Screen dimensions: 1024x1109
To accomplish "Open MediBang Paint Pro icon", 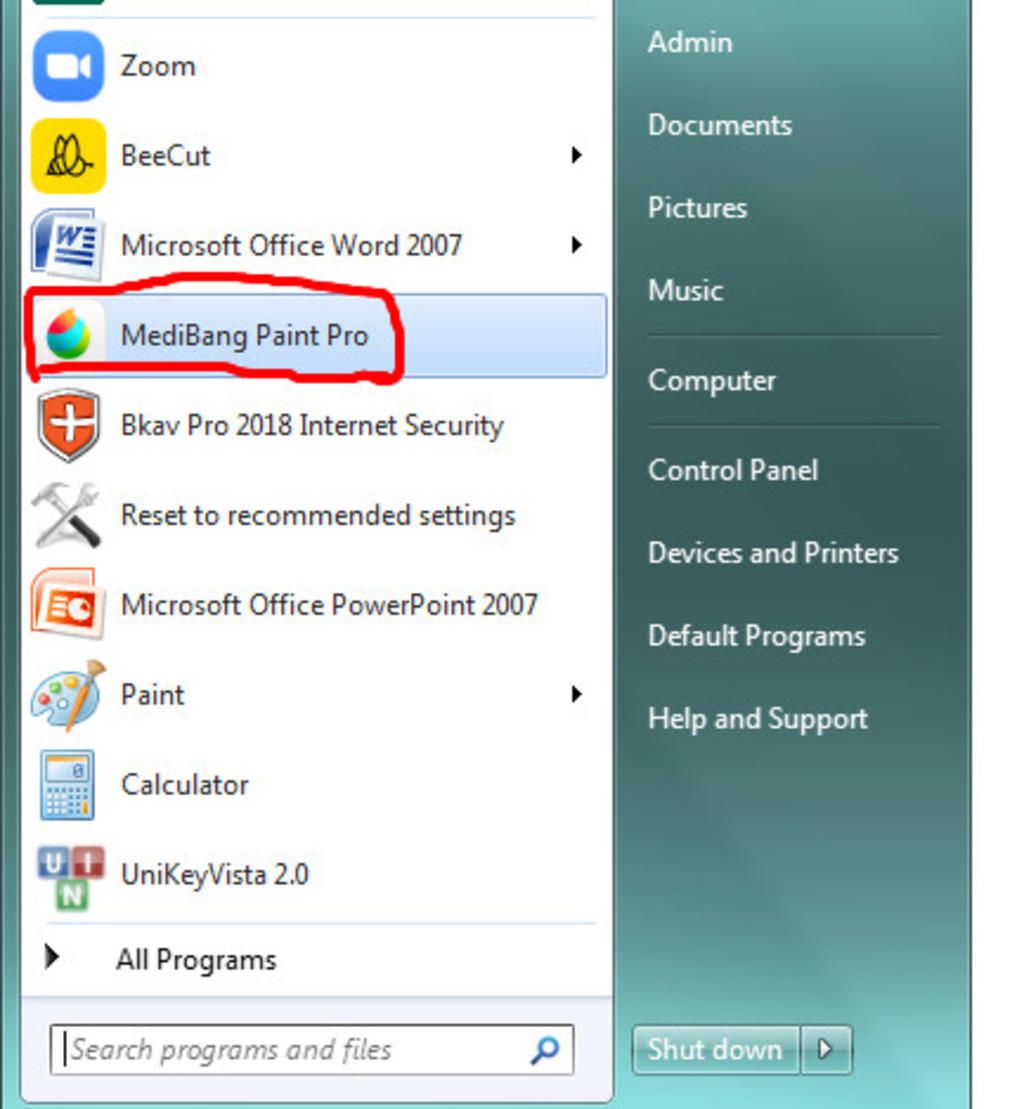I will [x=69, y=335].
